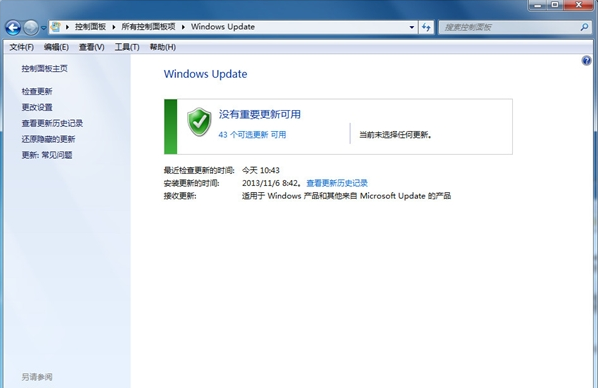Click the magnifier search icon

[x=584, y=27]
